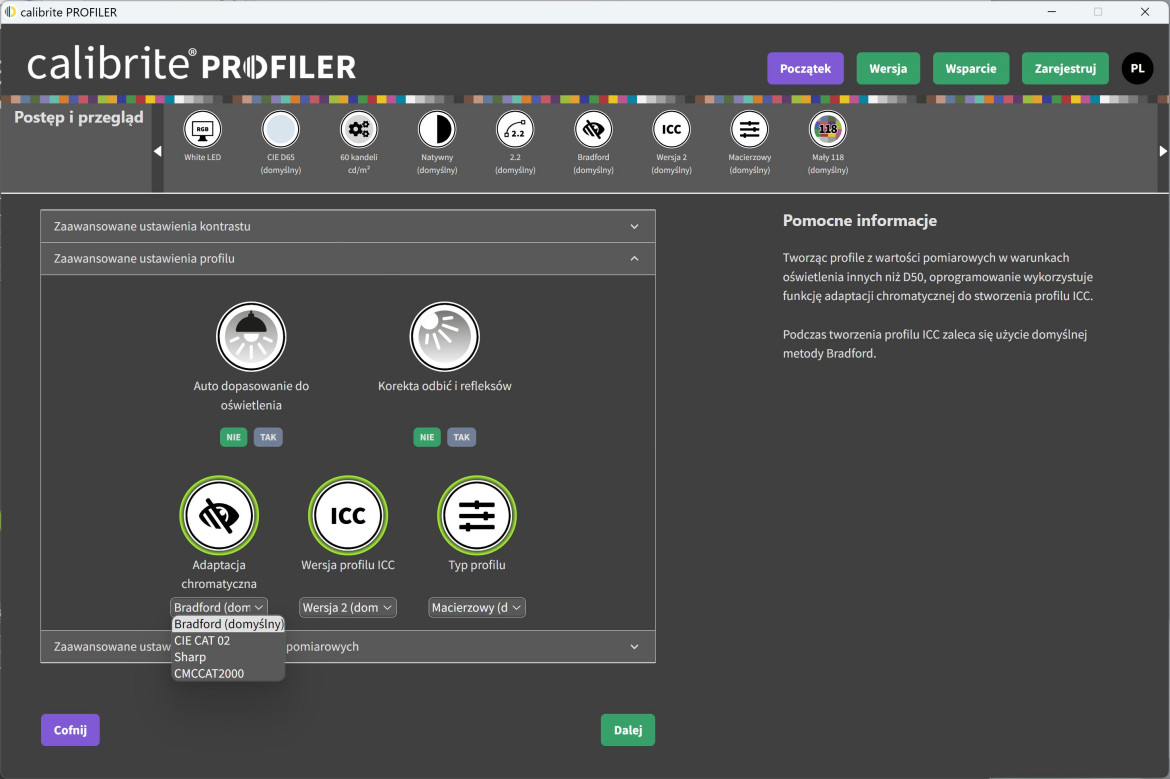Select the Bradford step icon in progress bar
This screenshot has height=779, width=1170.
tap(593, 130)
